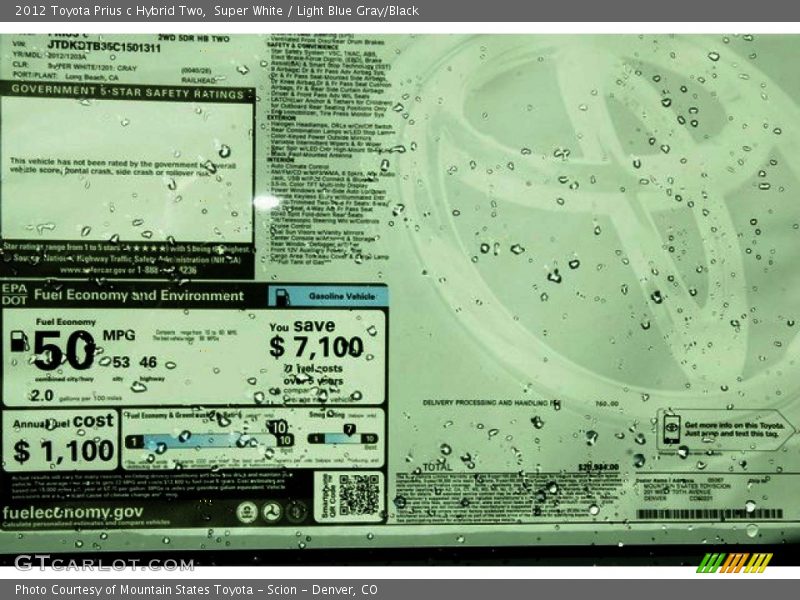Image resolution: width=800 pixels, height=600 pixels.
Task: Click the TOTAL label
Action: [x=437, y=467]
